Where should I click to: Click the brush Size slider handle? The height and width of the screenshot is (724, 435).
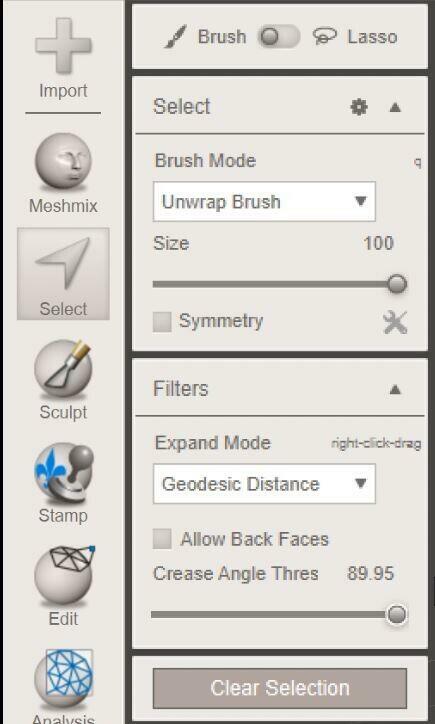point(397,284)
